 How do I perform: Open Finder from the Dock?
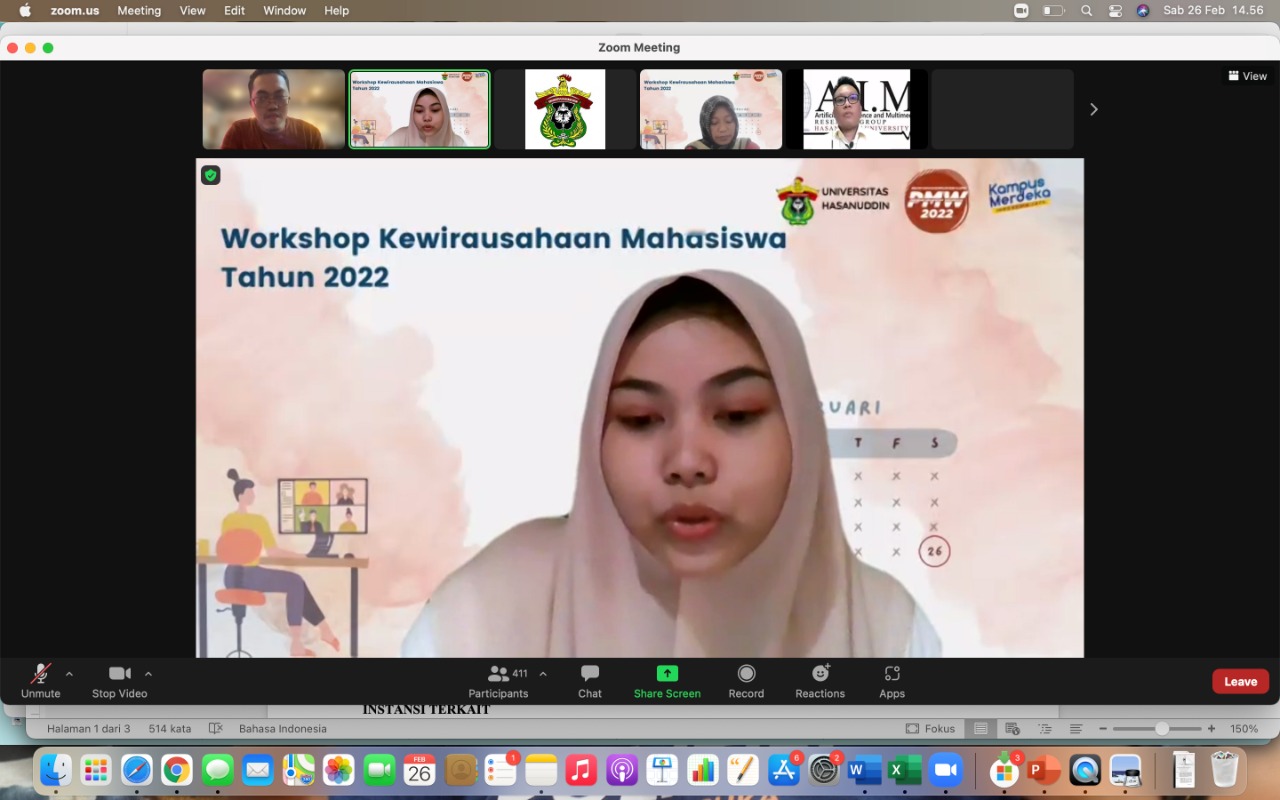click(x=55, y=770)
